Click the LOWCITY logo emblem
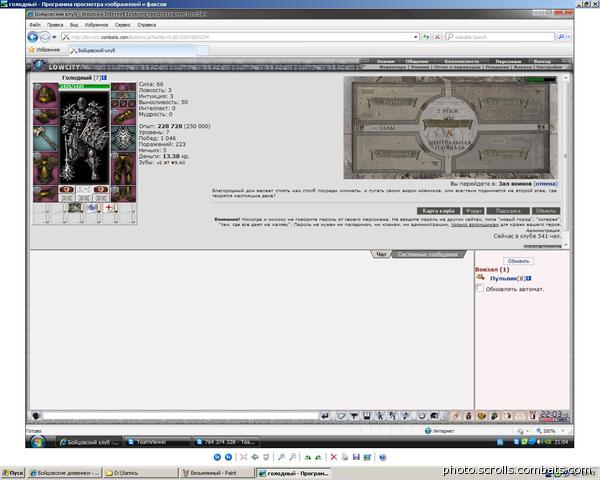Image resolution: width=600 pixels, height=480 pixels. click(39, 65)
